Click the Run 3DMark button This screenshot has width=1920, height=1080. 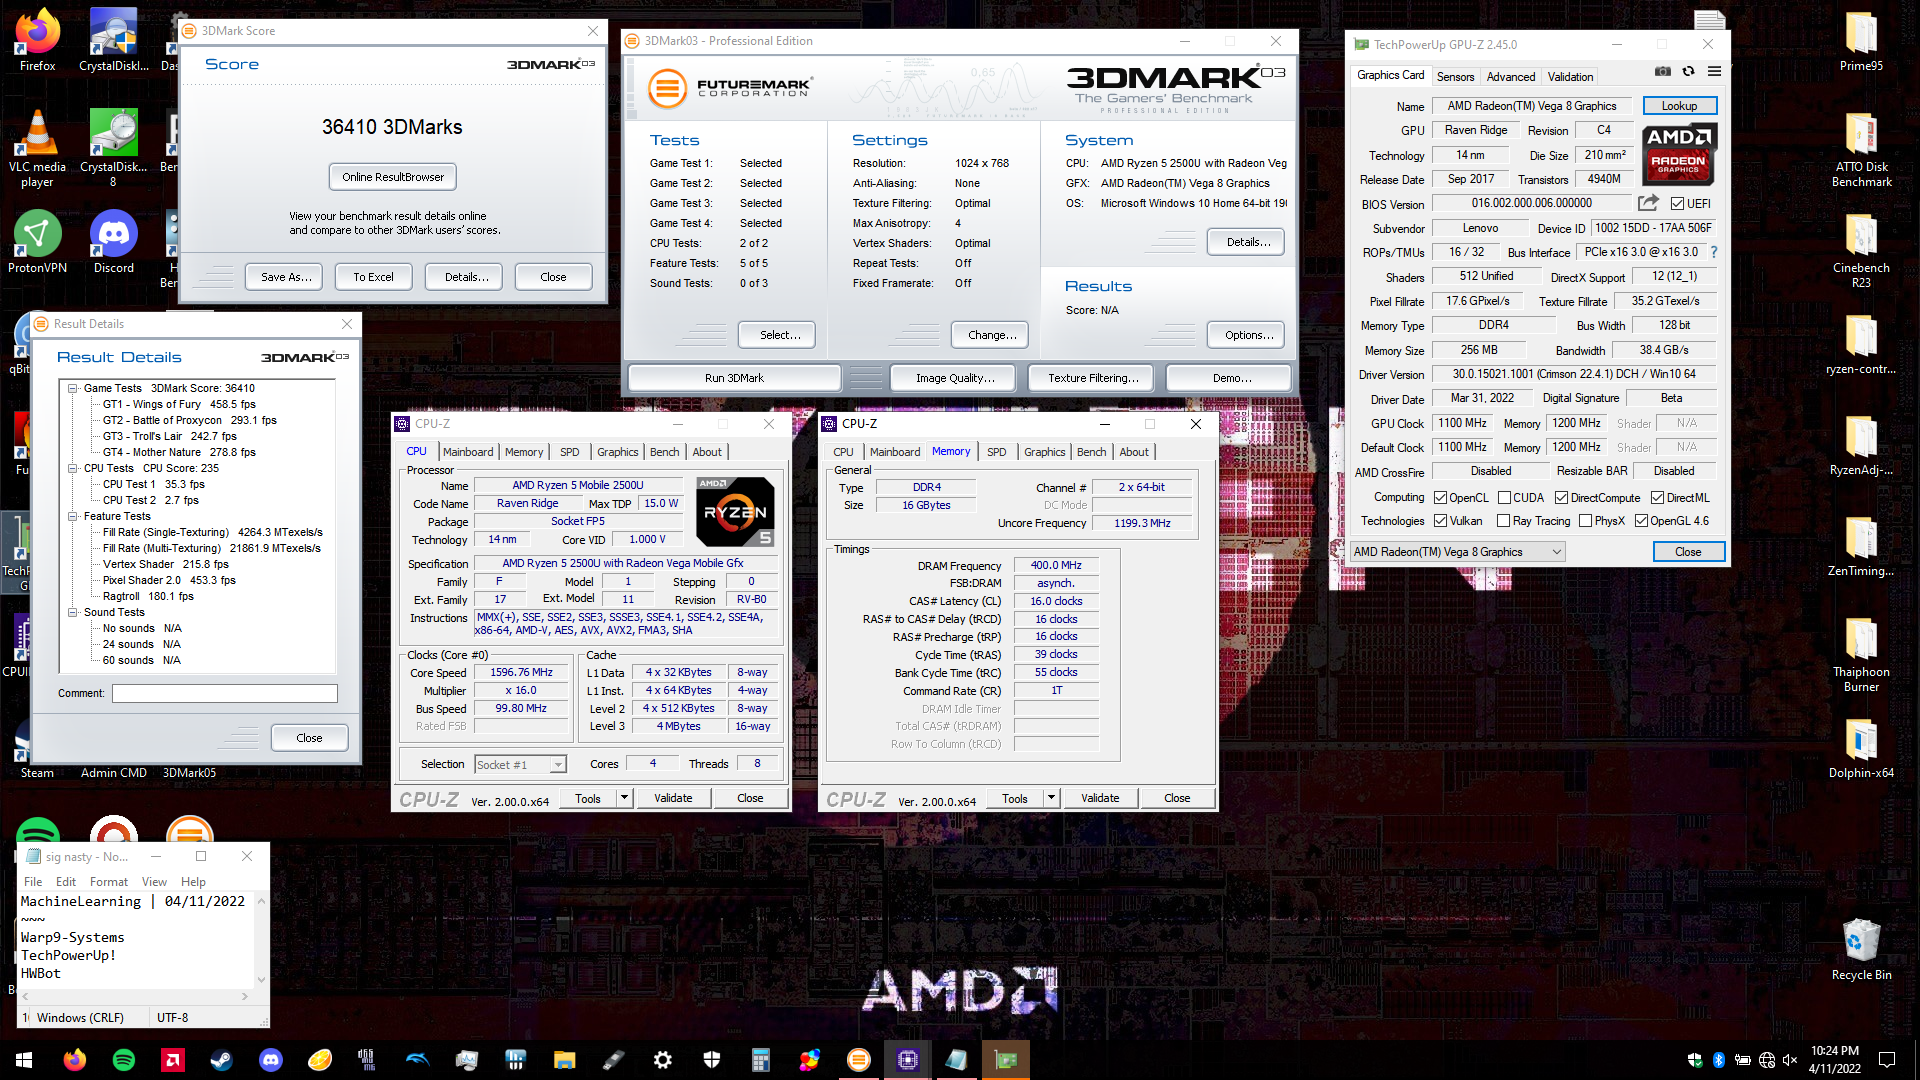tap(734, 378)
